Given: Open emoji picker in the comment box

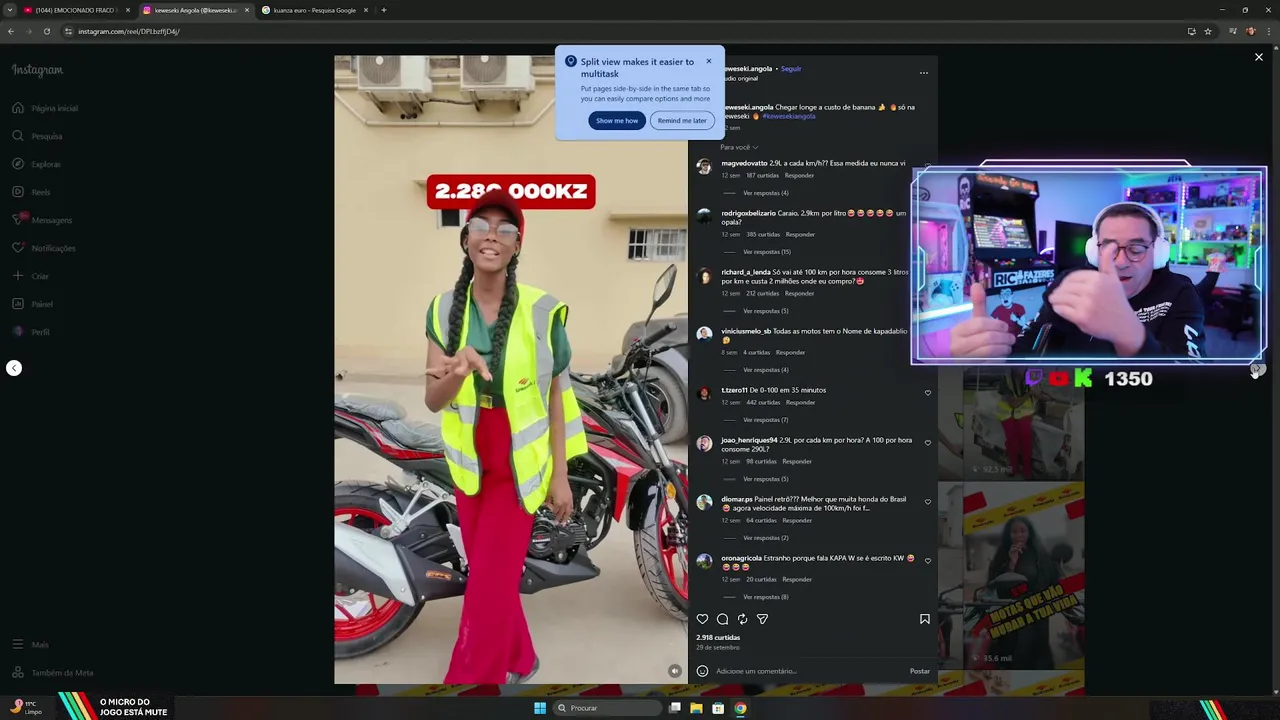Looking at the screenshot, I should coord(702,671).
